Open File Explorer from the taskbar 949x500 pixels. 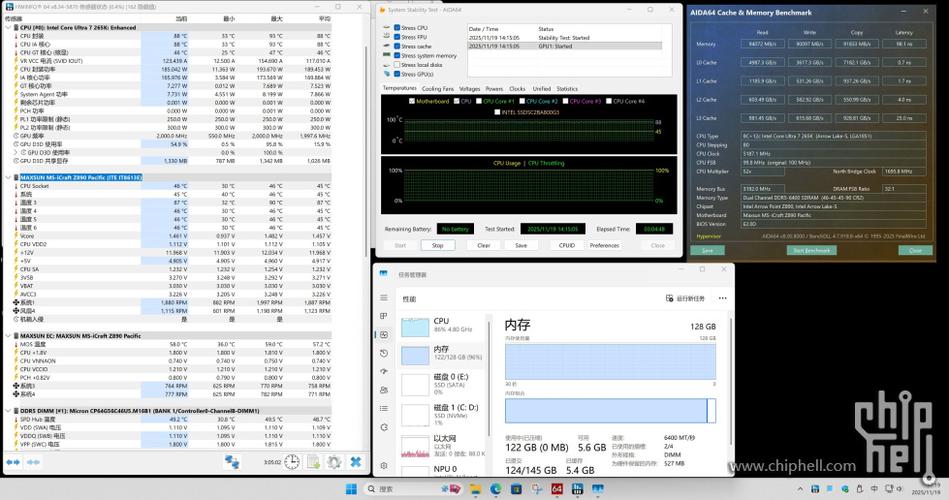pyautogui.click(x=475, y=488)
